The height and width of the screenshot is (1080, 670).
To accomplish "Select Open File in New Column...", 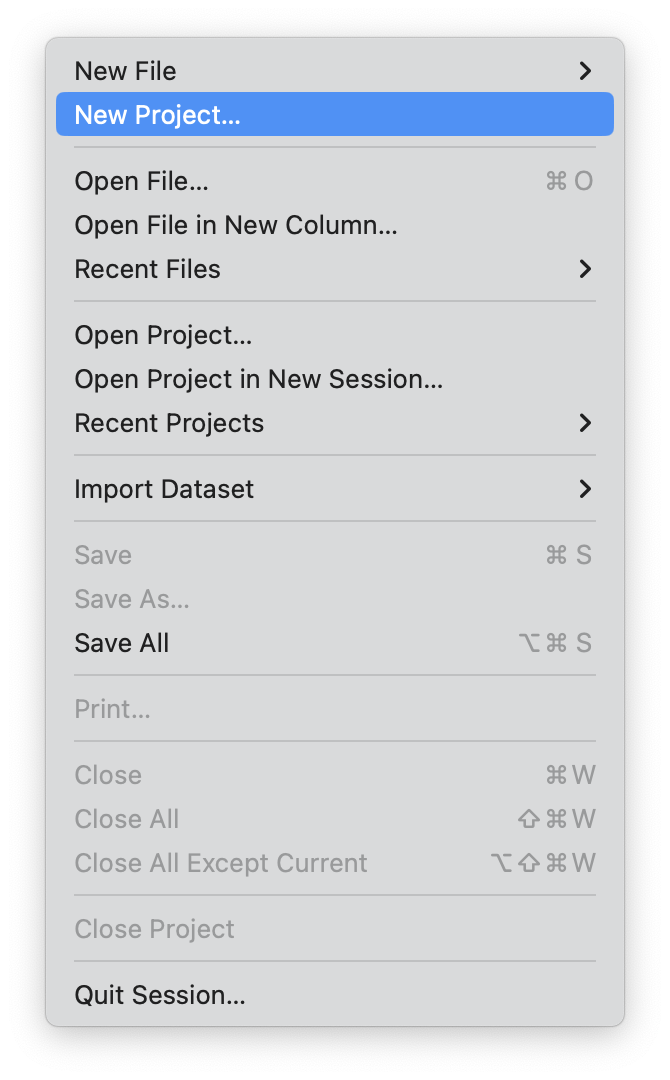I will 236,225.
